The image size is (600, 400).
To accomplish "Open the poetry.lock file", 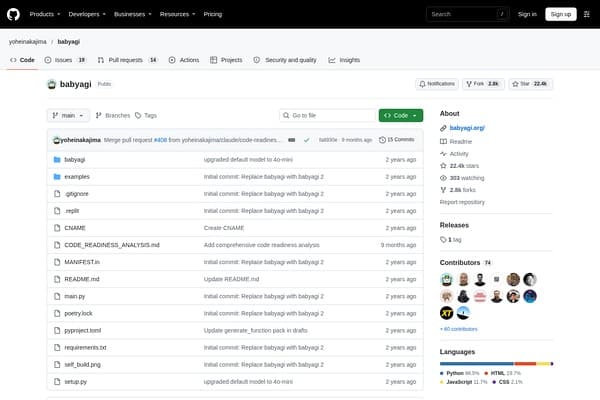I will coord(78,313).
